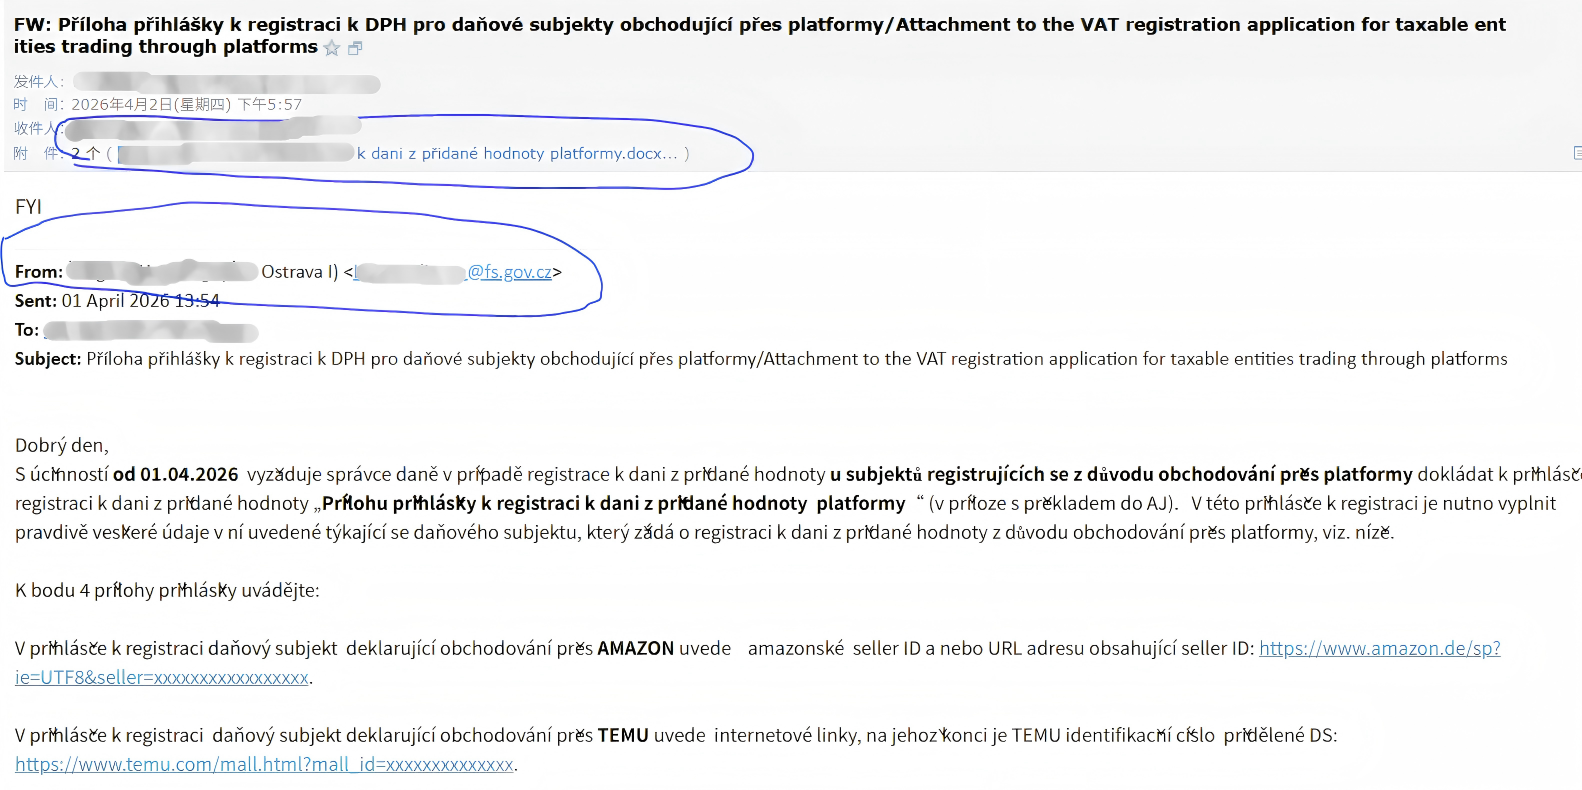Click the bold FW: email subject title
This screenshot has height=790, width=1582.
pyautogui.click(x=700, y=25)
